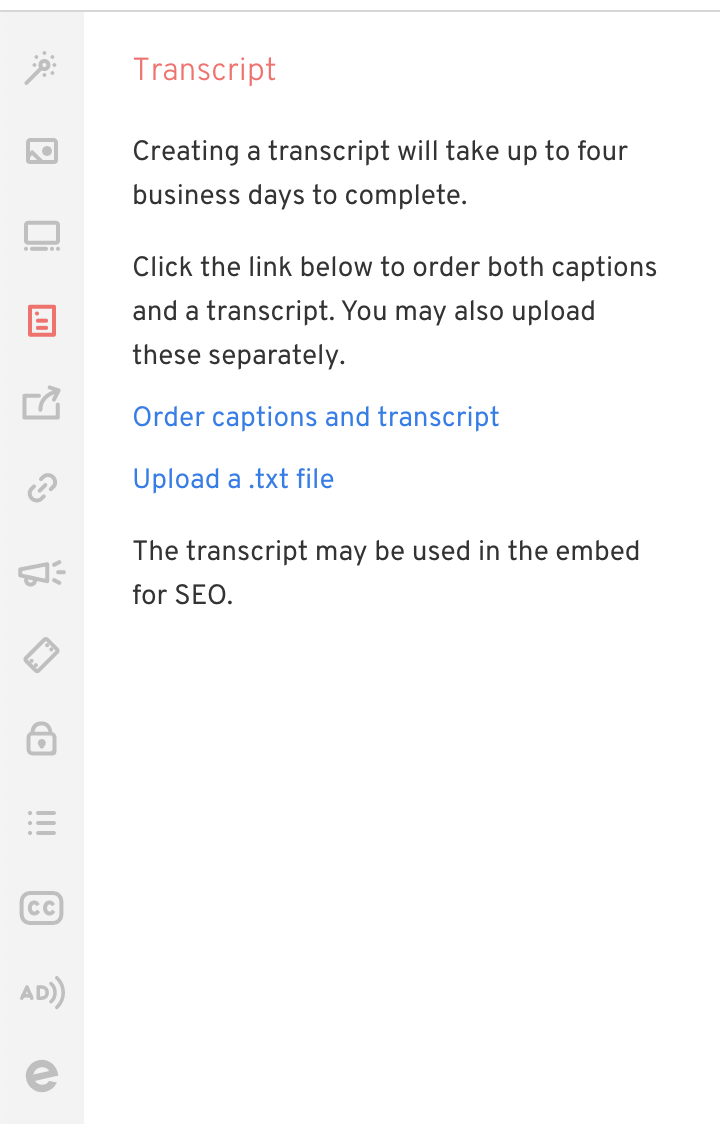The height and width of the screenshot is (1124, 720).
Task: Select the bulleted list chapters icon
Action: 42,823
